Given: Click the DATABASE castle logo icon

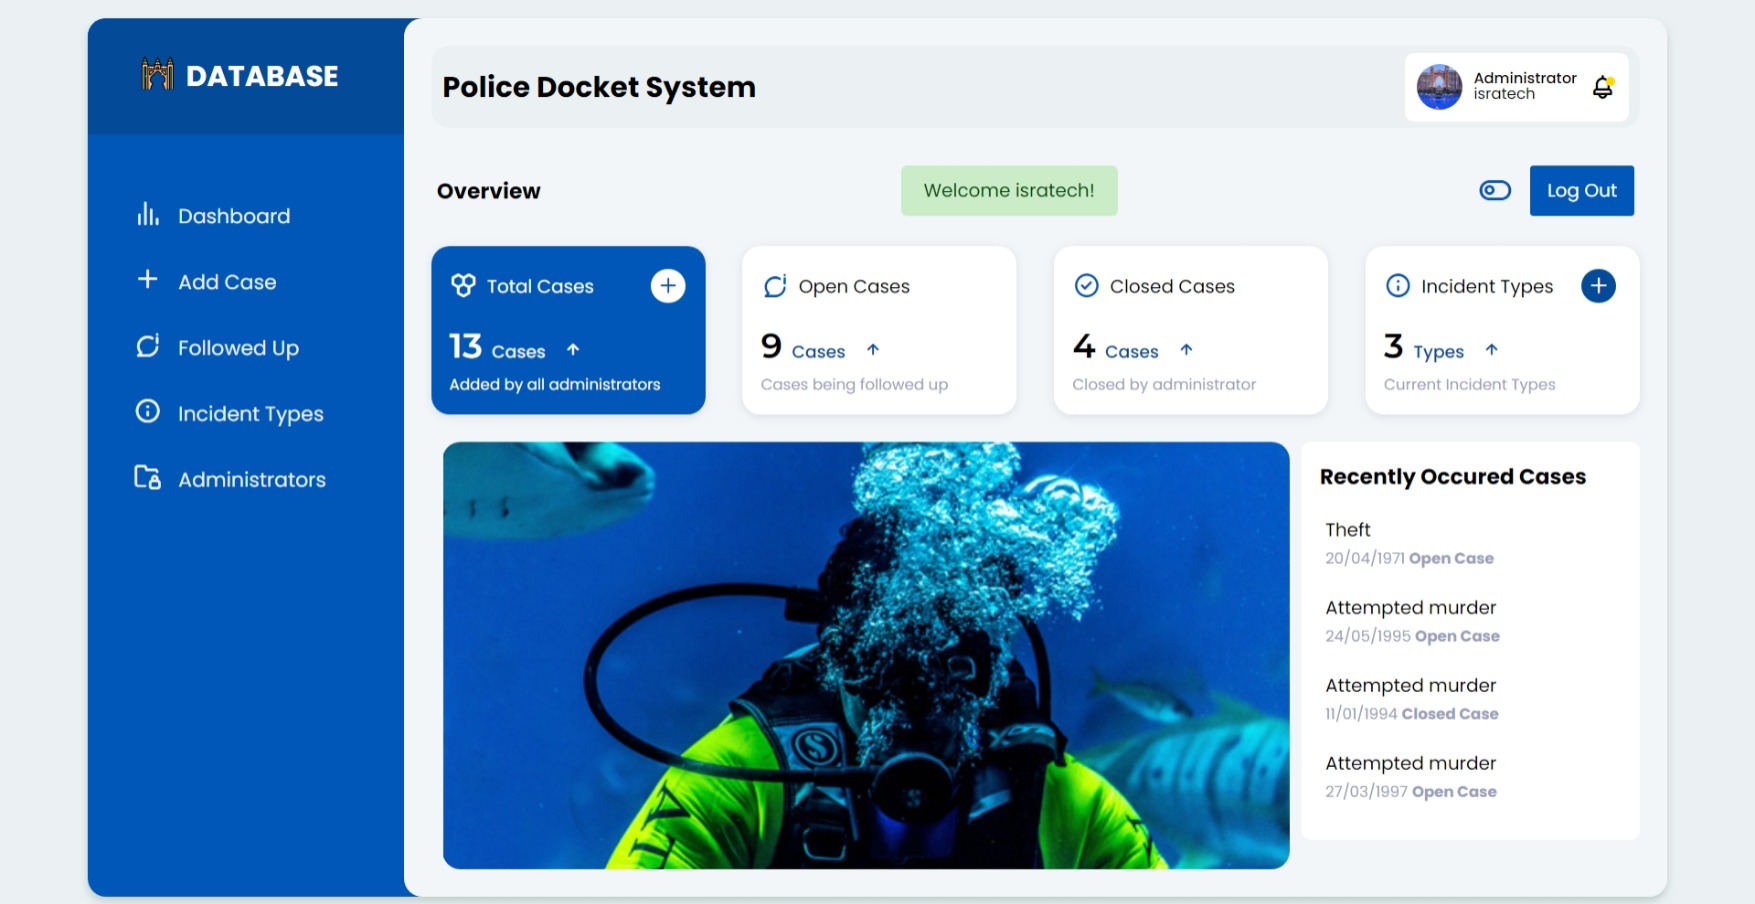Looking at the screenshot, I should click(x=157, y=75).
